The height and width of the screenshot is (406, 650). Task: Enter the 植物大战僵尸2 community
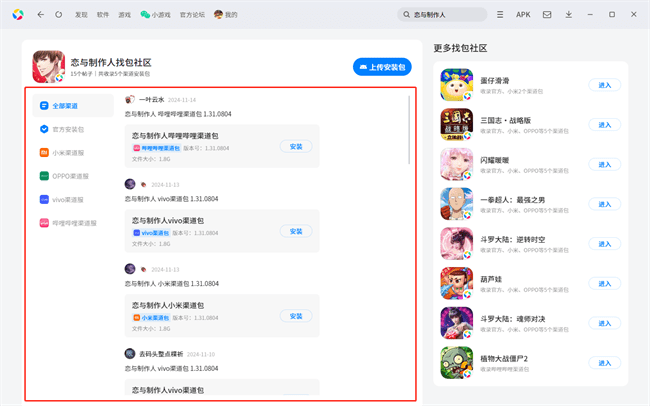605,363
